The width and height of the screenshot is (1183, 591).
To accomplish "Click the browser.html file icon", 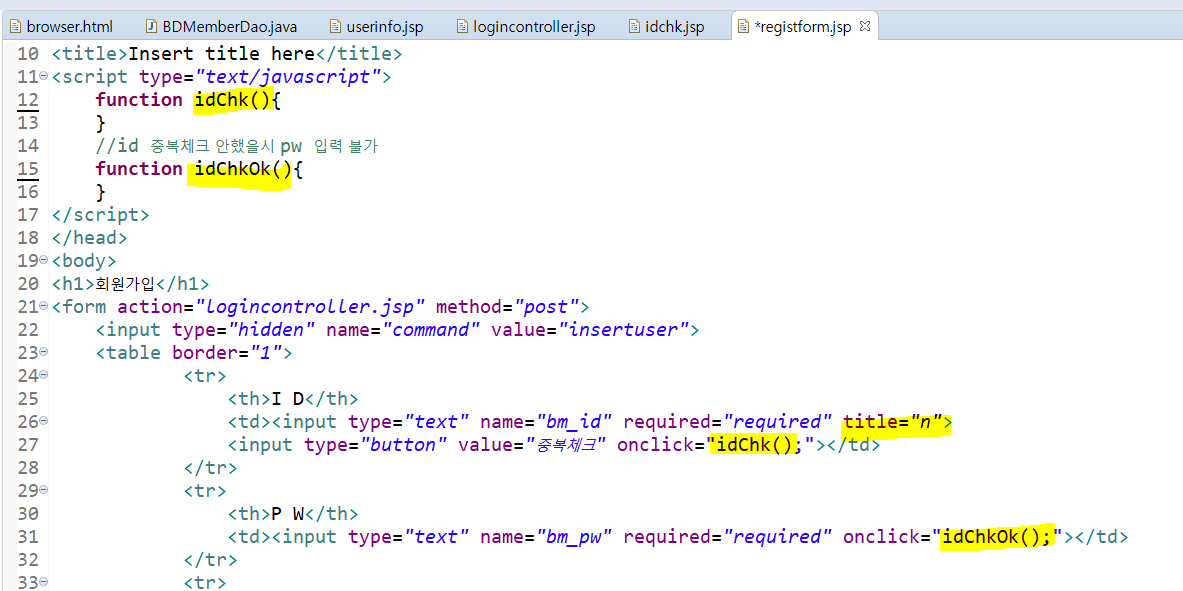I will pos(16,27).
